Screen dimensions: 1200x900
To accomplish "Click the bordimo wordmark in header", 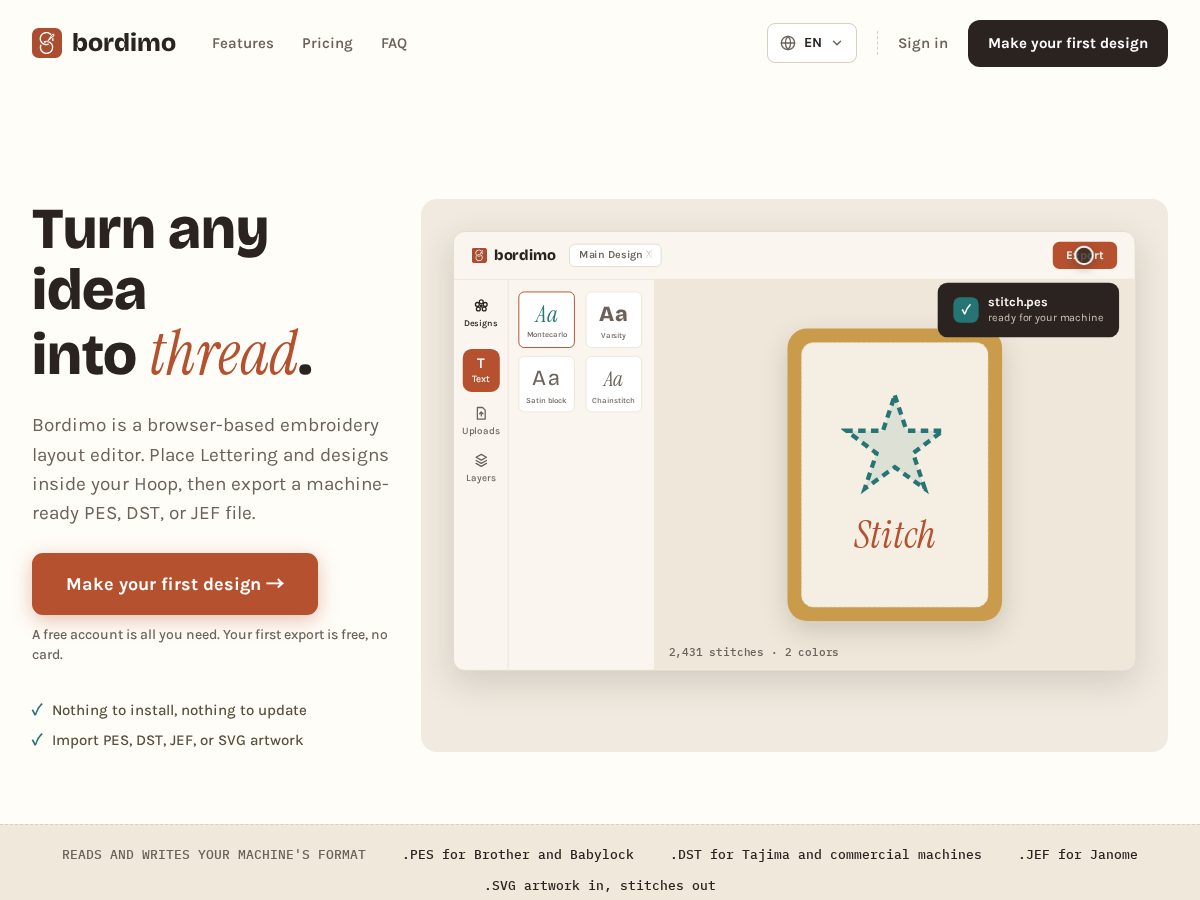I will pyautogui.click(x=124, y=43).
